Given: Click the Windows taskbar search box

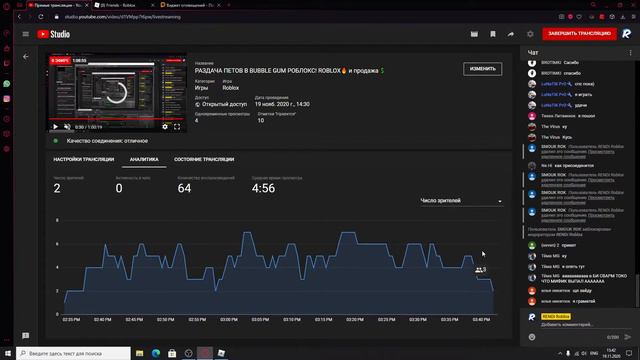Looking at the screenshot, I should pyautogui.click(x=73, y=353).
